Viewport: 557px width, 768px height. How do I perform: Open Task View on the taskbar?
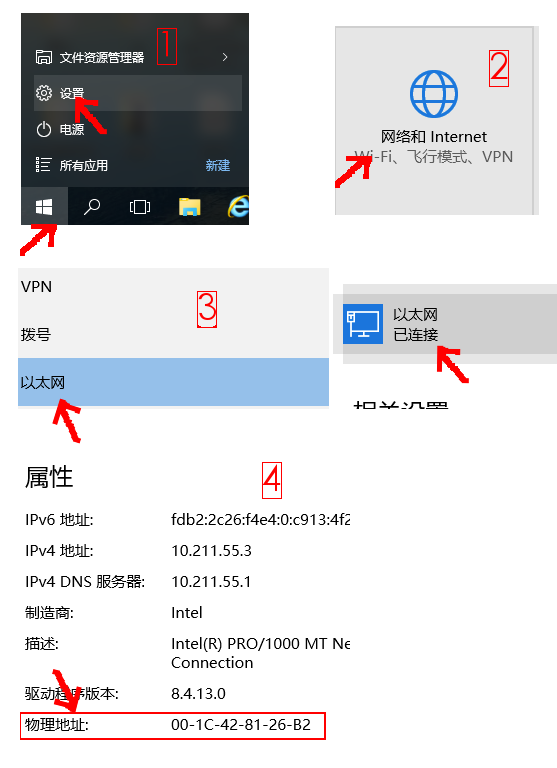(140, 207)
